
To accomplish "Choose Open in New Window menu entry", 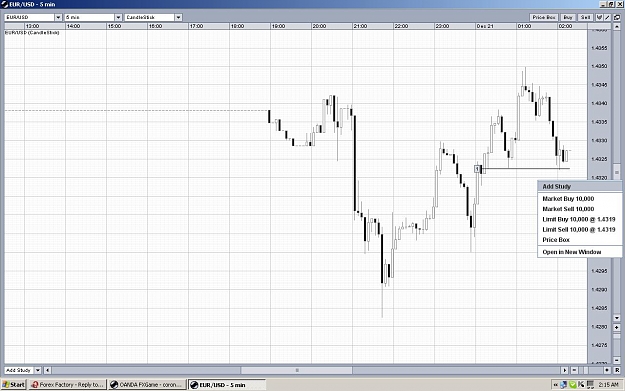I will click(x=572, y=252).
